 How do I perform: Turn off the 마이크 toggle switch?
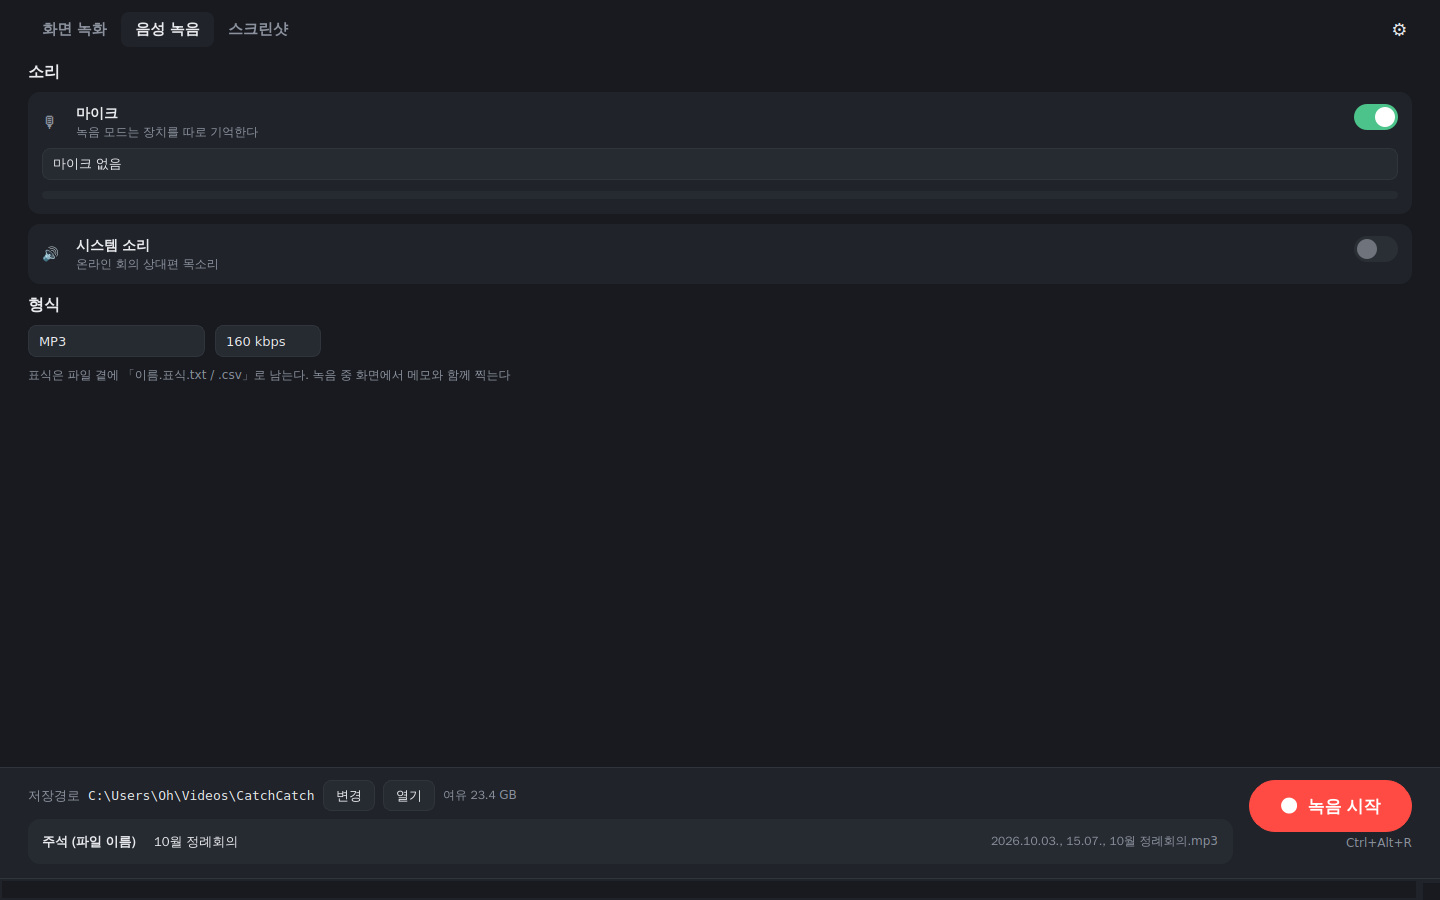tap(1376, 117)
